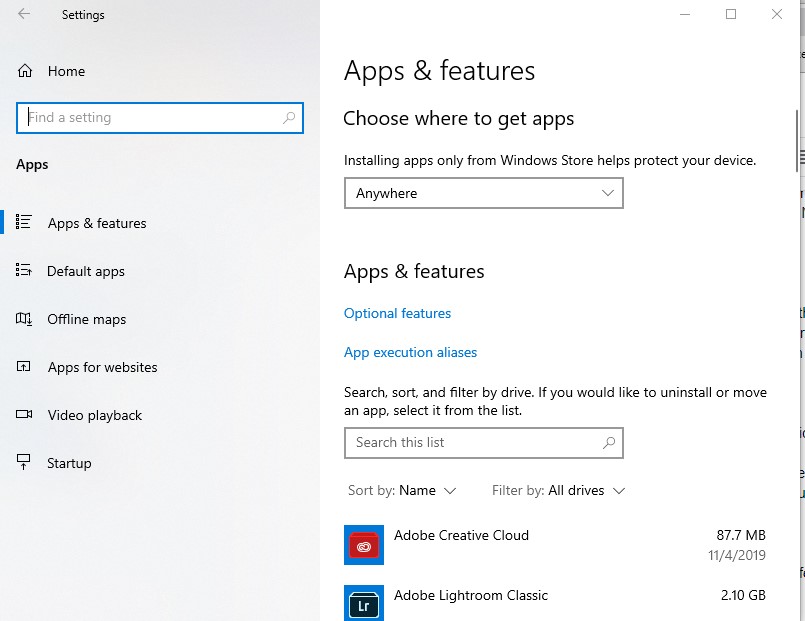Click the Find a setting search magnifier

(x=289, y=118)
